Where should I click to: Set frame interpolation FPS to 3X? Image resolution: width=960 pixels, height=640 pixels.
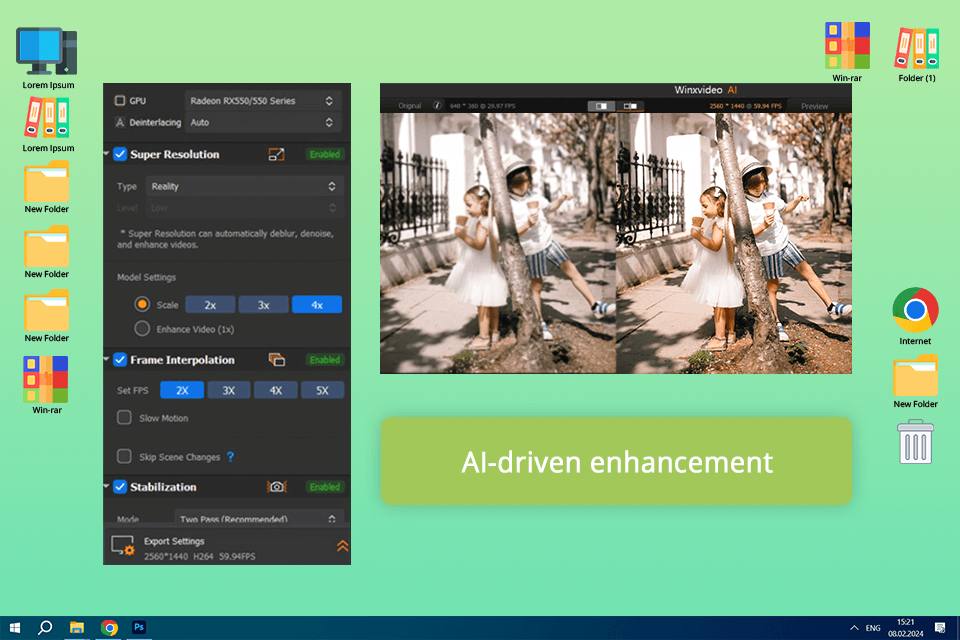coord(228,390)
